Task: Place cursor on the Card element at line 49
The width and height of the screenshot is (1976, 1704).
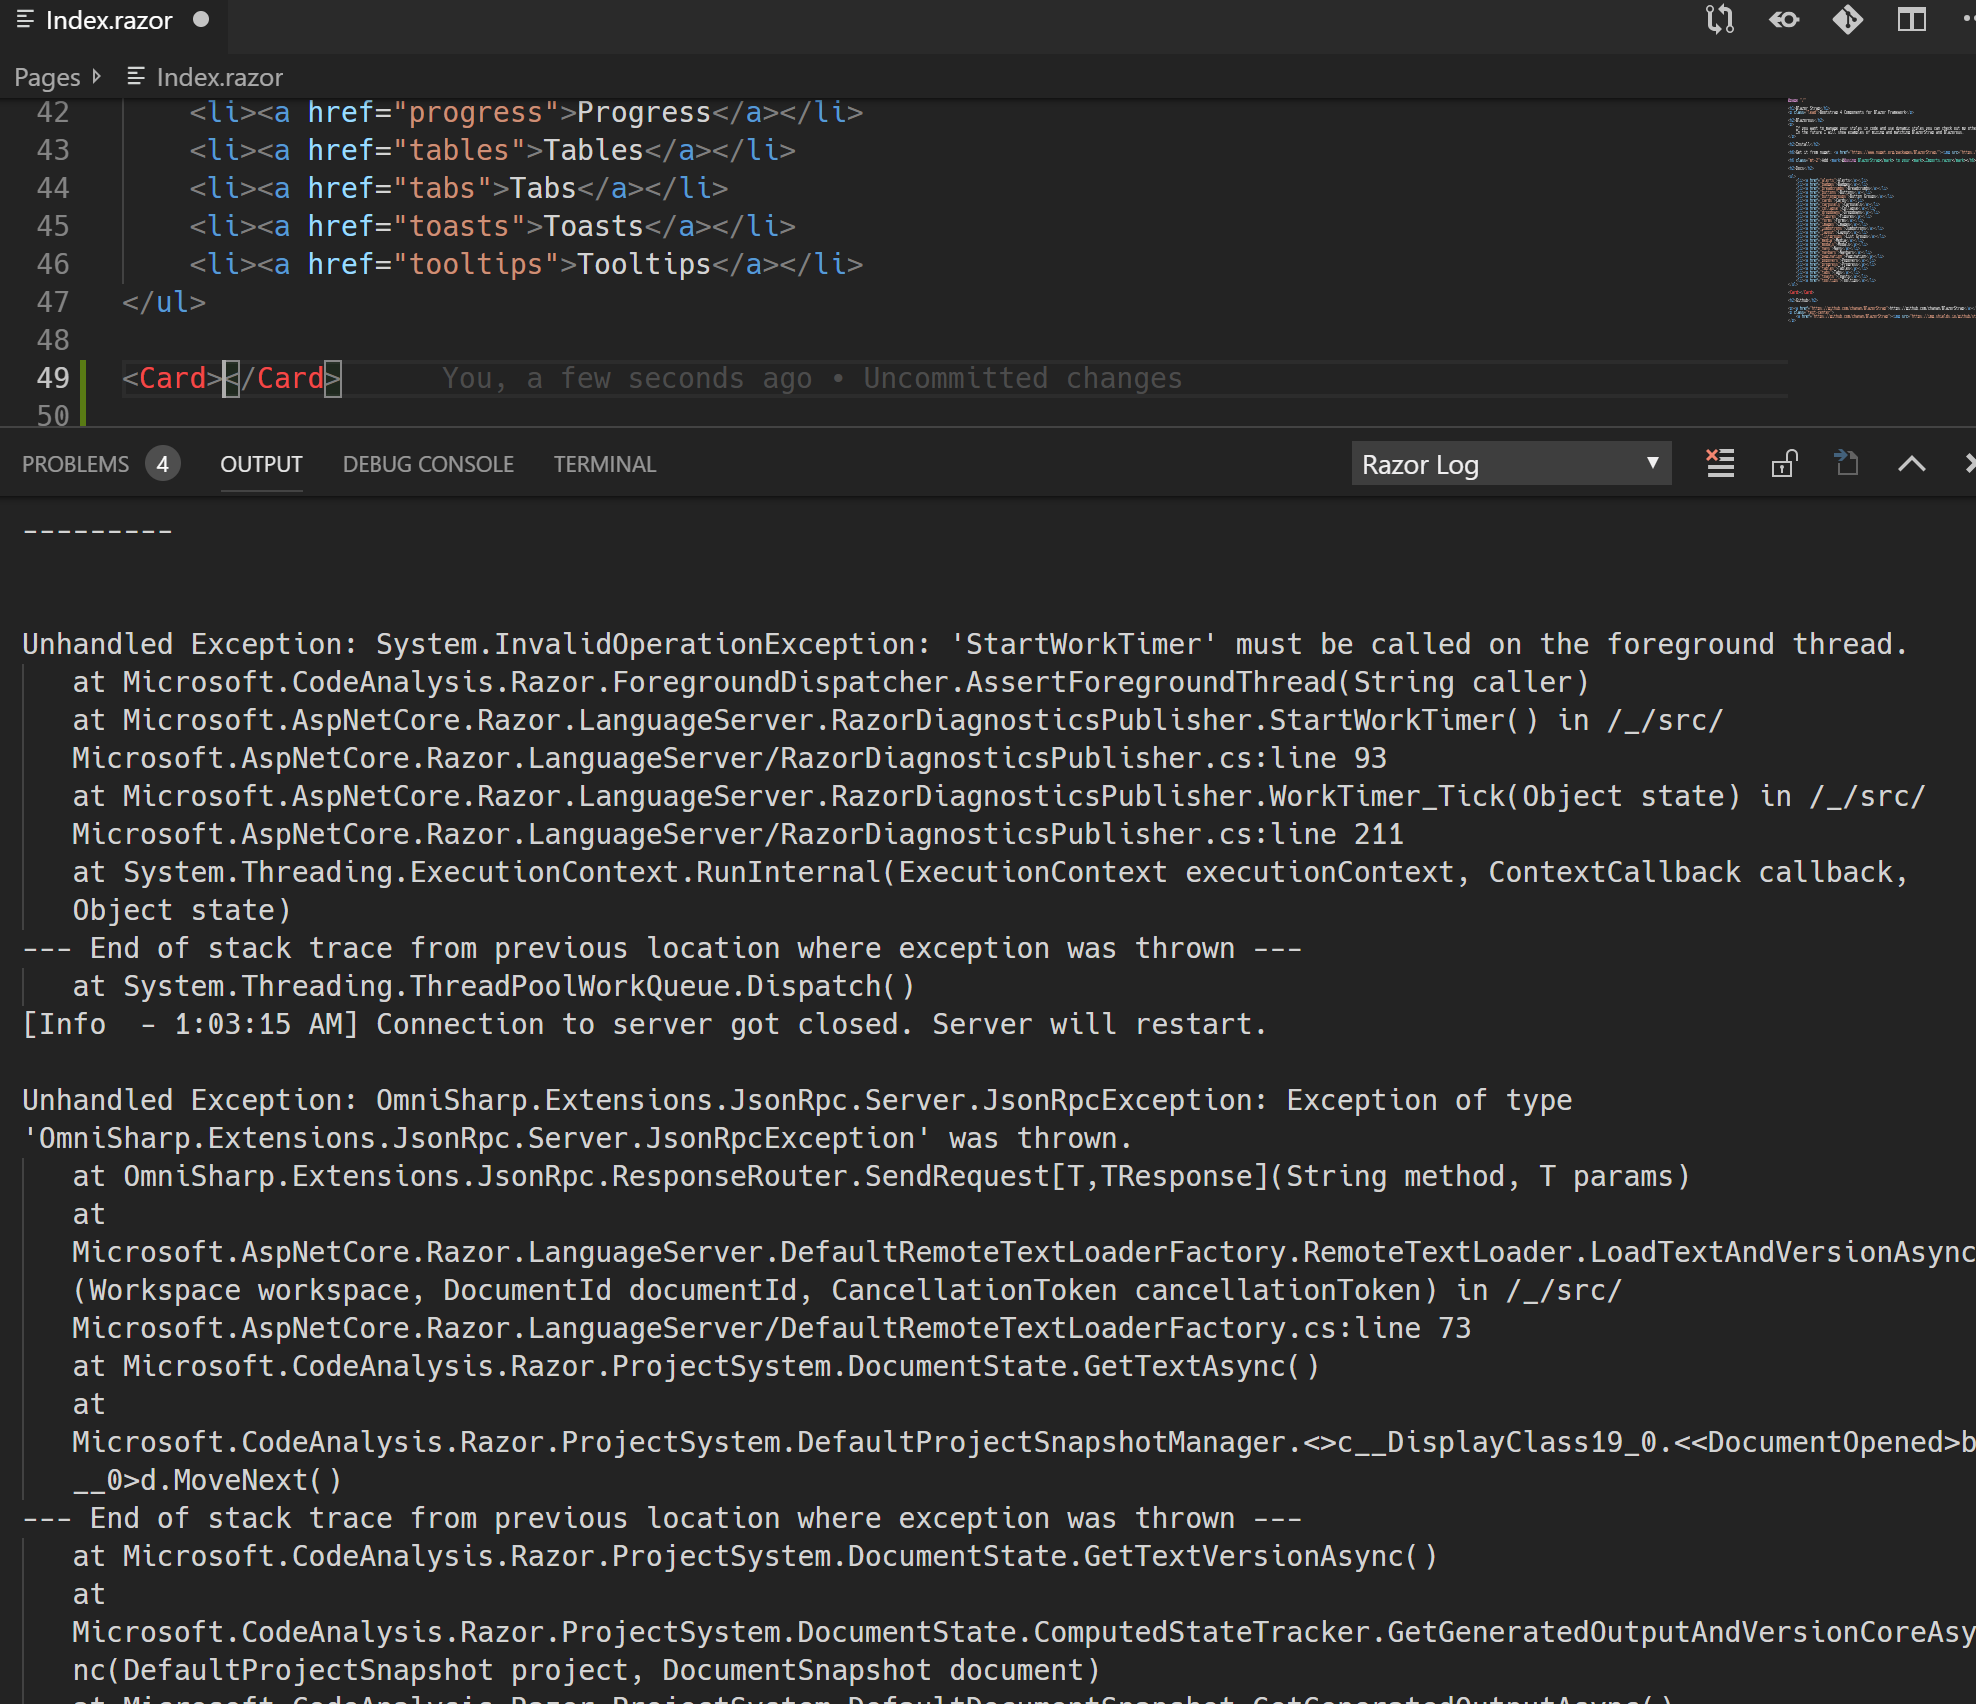Action: coord(175,378)
